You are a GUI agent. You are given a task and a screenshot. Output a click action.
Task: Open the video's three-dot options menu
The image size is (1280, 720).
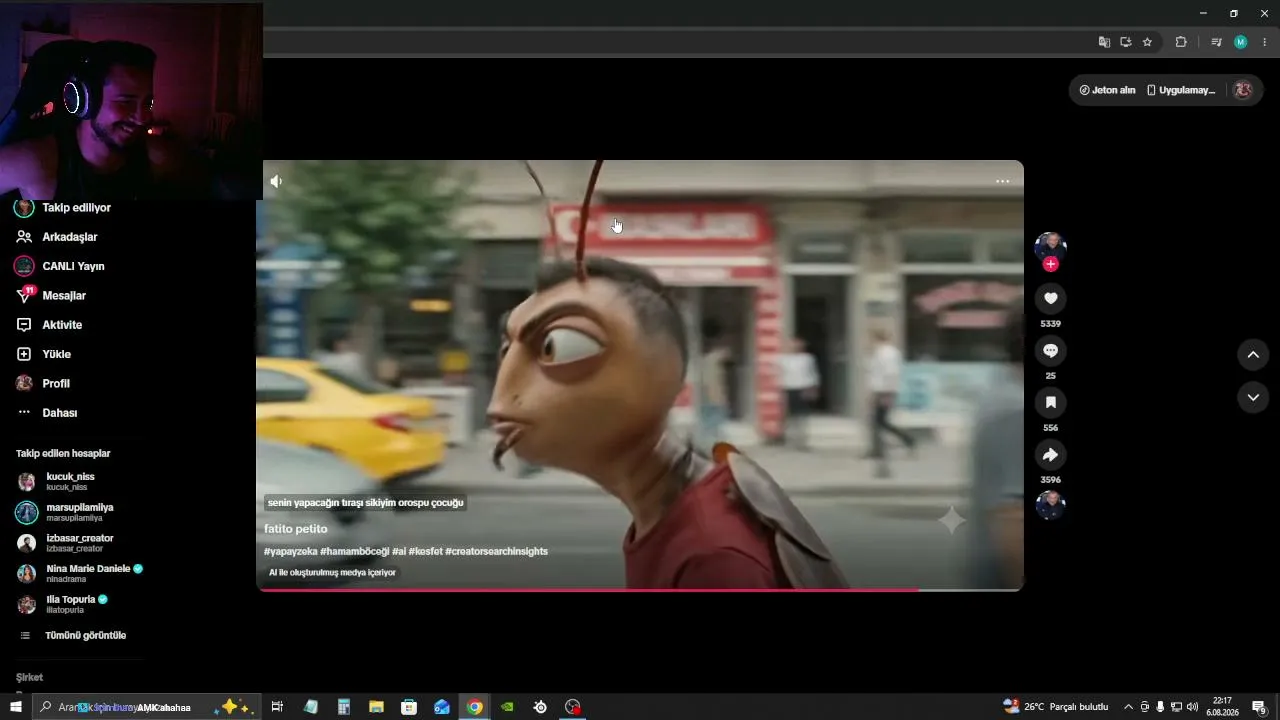pos(1002,181)
